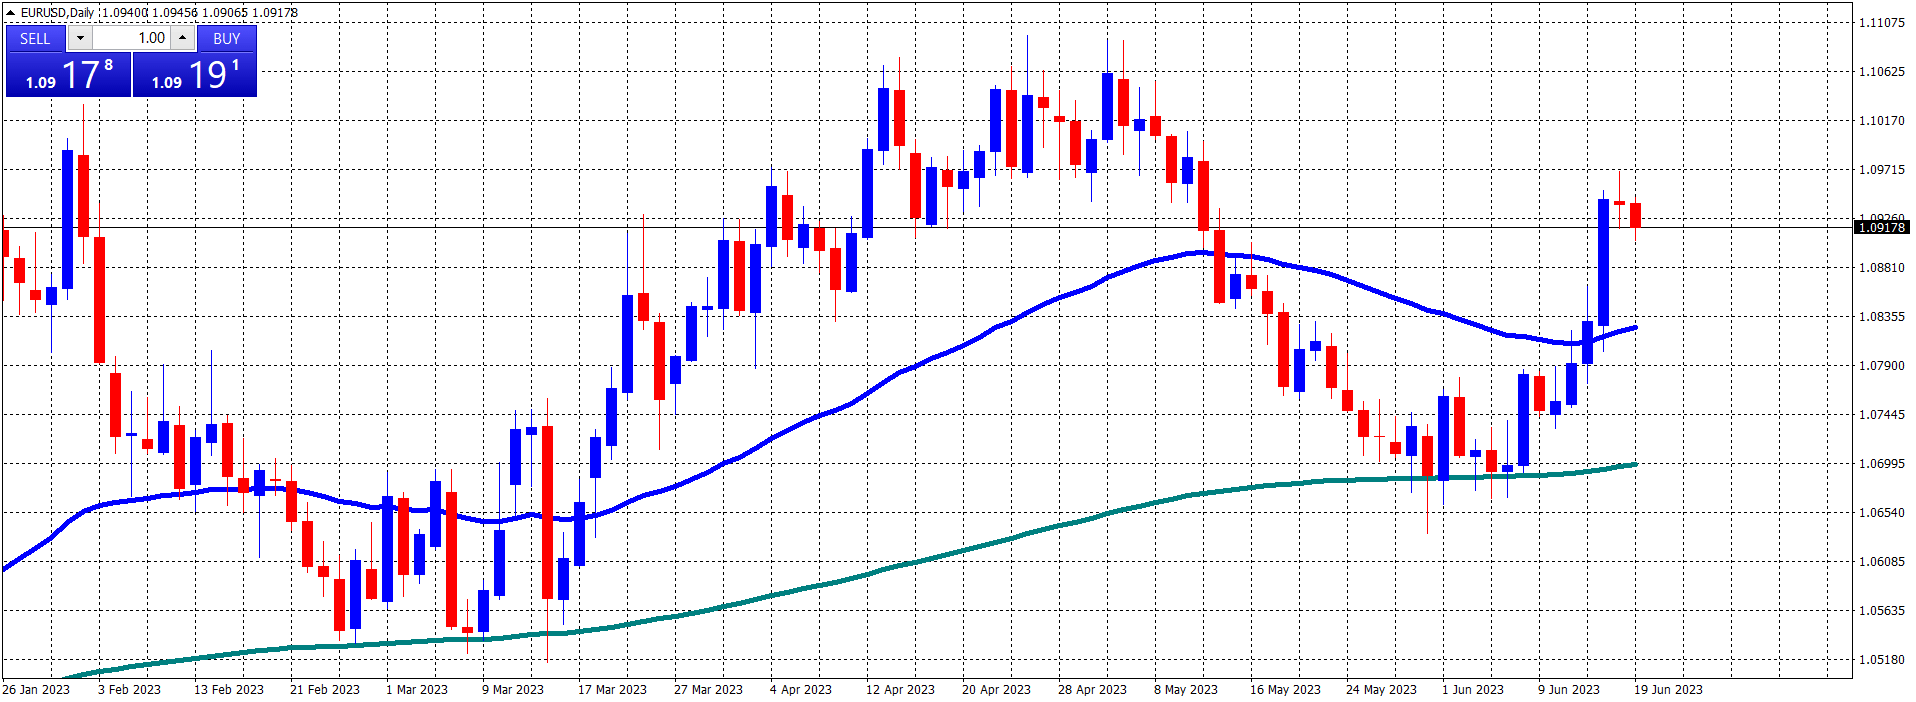Decrease trade volume with down arrow
Viewport: 1916px width, 702px height.
pyautogui.click(x=80, y=38)
